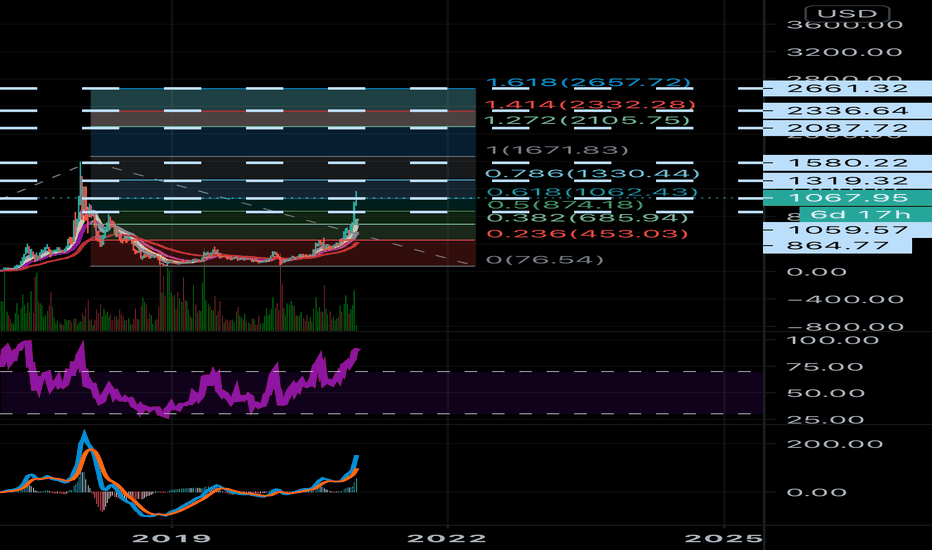Select the 0.786(1330.44) Fibonacci label

[593, 174]
